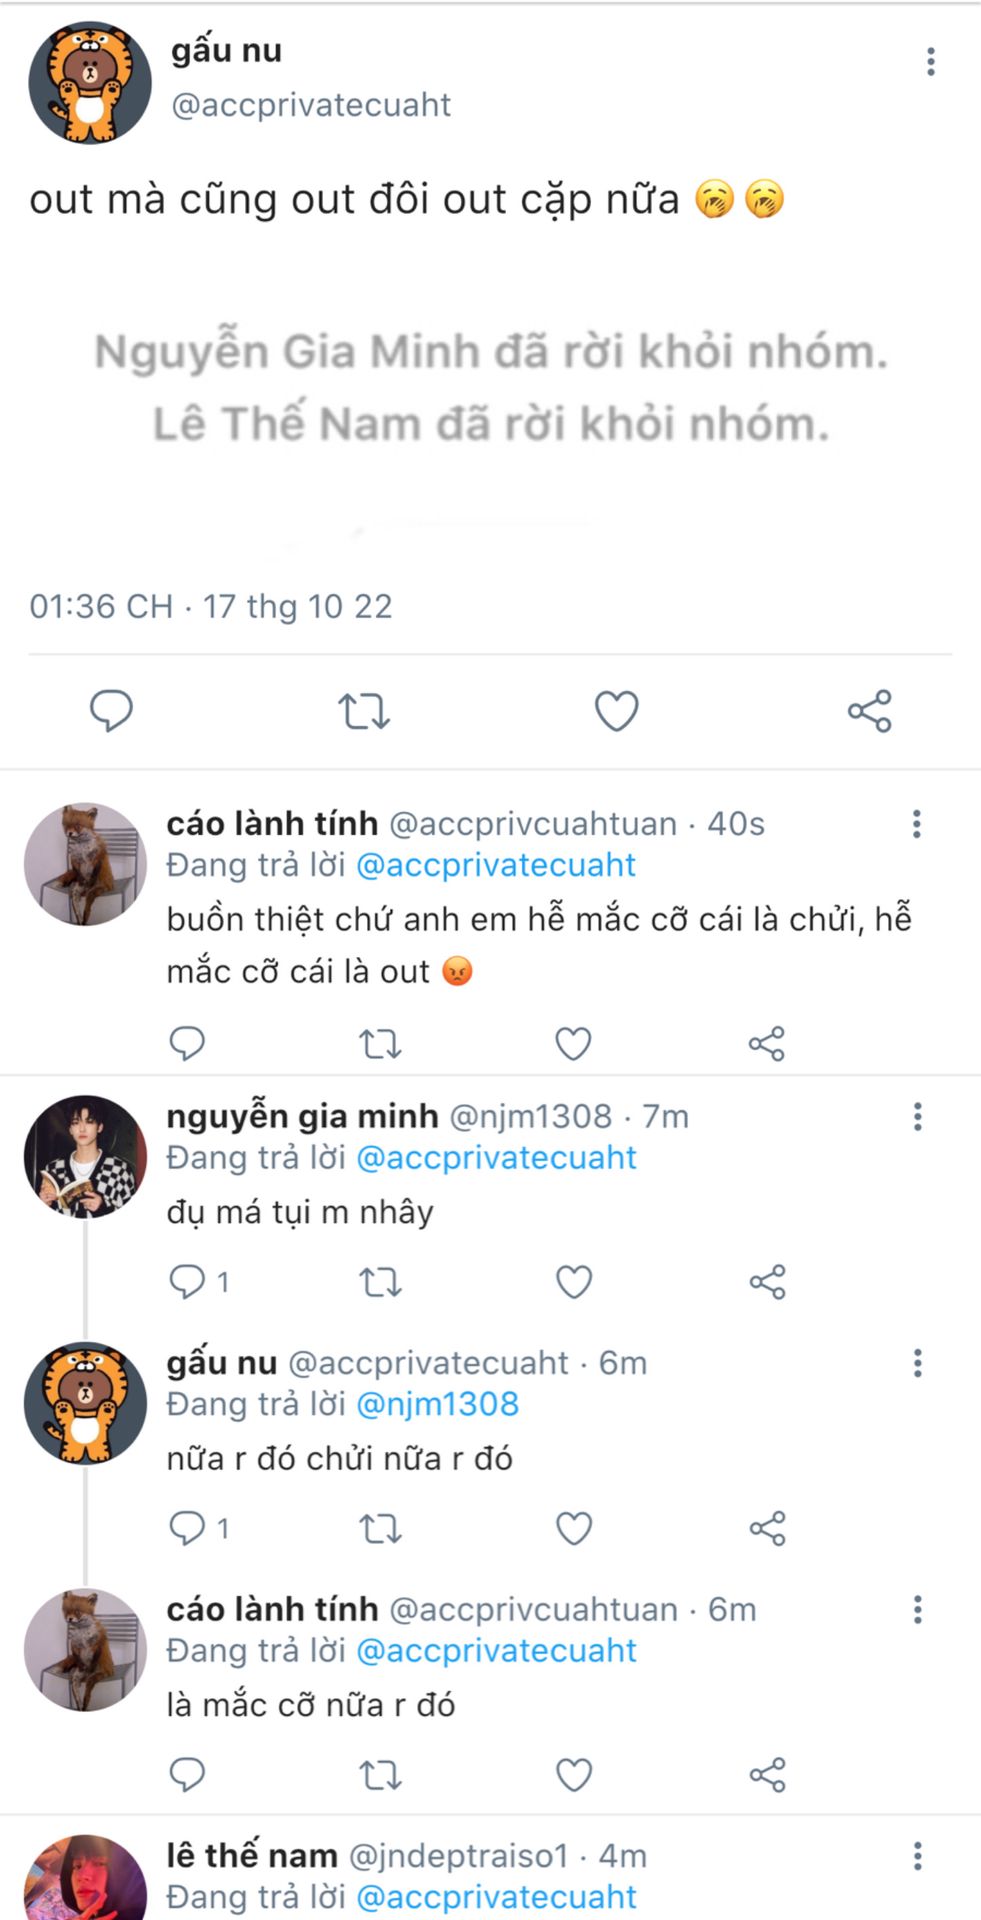The width and height of the screenshot is (981, 1920).
Task: Share the main tweet by gấu nu
Action: tap(869, 711)
